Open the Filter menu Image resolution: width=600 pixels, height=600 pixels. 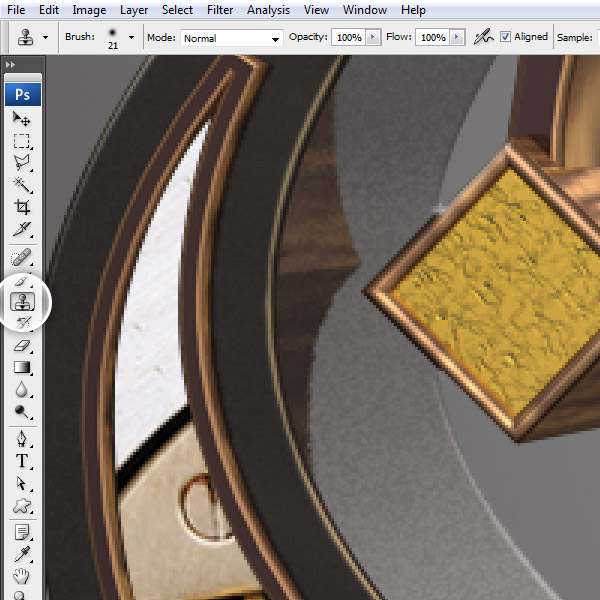[x=220, y=10]
